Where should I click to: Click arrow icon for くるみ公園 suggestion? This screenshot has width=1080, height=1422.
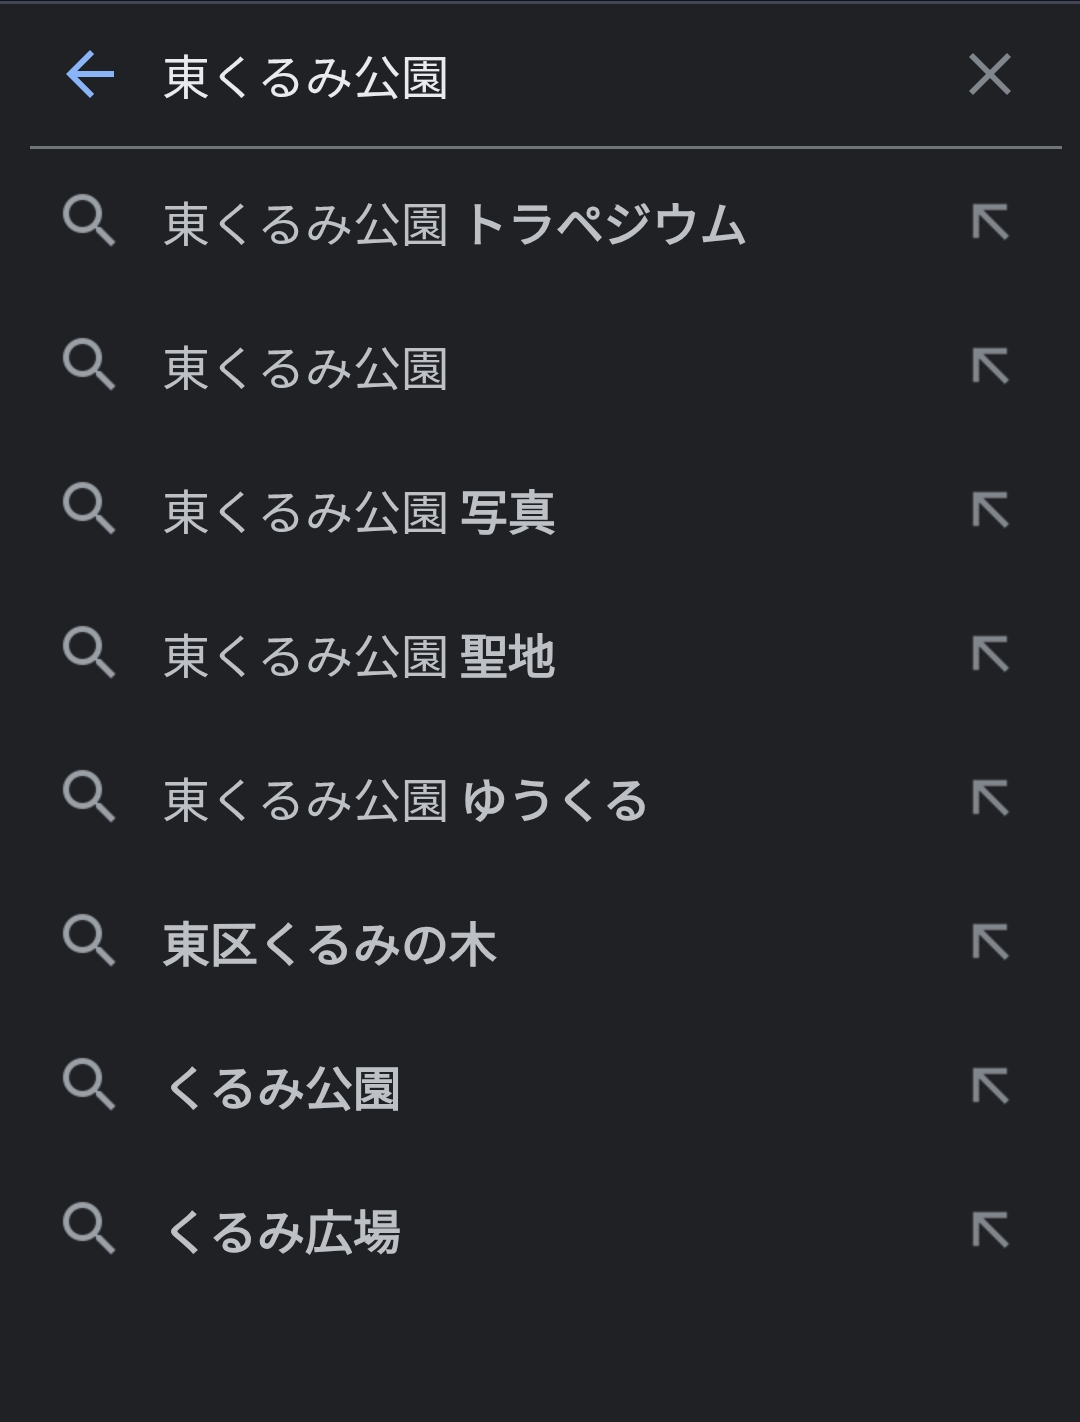[x=990, y=1086]
